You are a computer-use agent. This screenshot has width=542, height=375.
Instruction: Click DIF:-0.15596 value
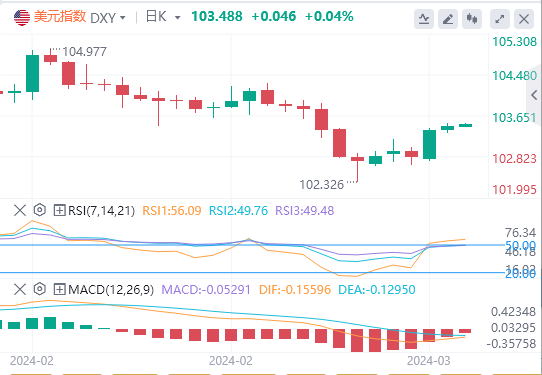(295, 290)
